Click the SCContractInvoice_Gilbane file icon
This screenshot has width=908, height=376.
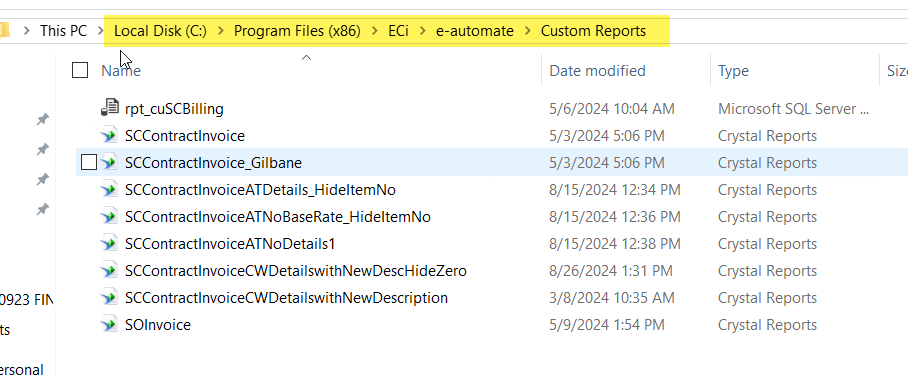click(x=109, y=163)
